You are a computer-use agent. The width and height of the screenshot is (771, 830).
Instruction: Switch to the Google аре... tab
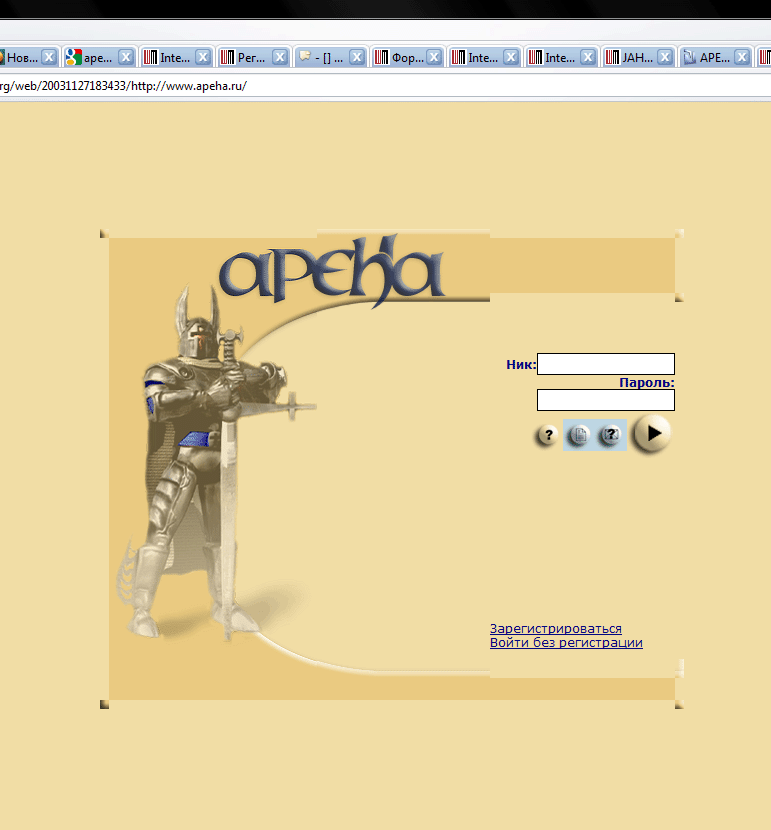pos(98,58)
